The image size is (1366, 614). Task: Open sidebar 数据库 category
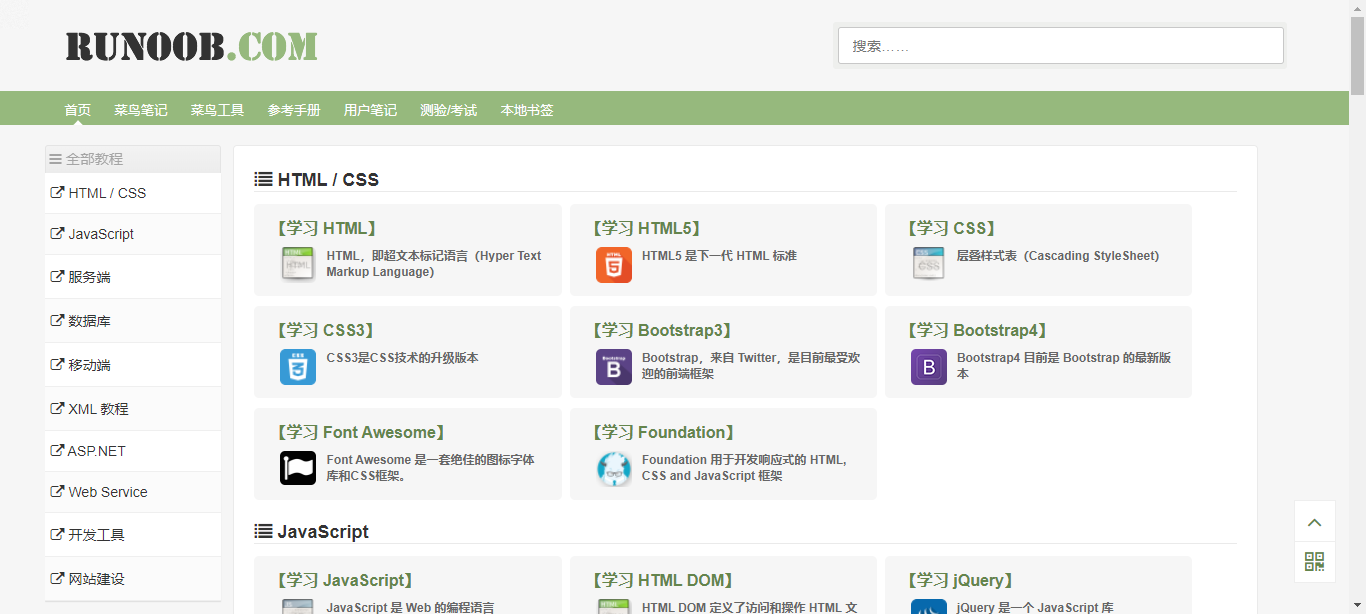pyautogui.click(x=133, y=321)
